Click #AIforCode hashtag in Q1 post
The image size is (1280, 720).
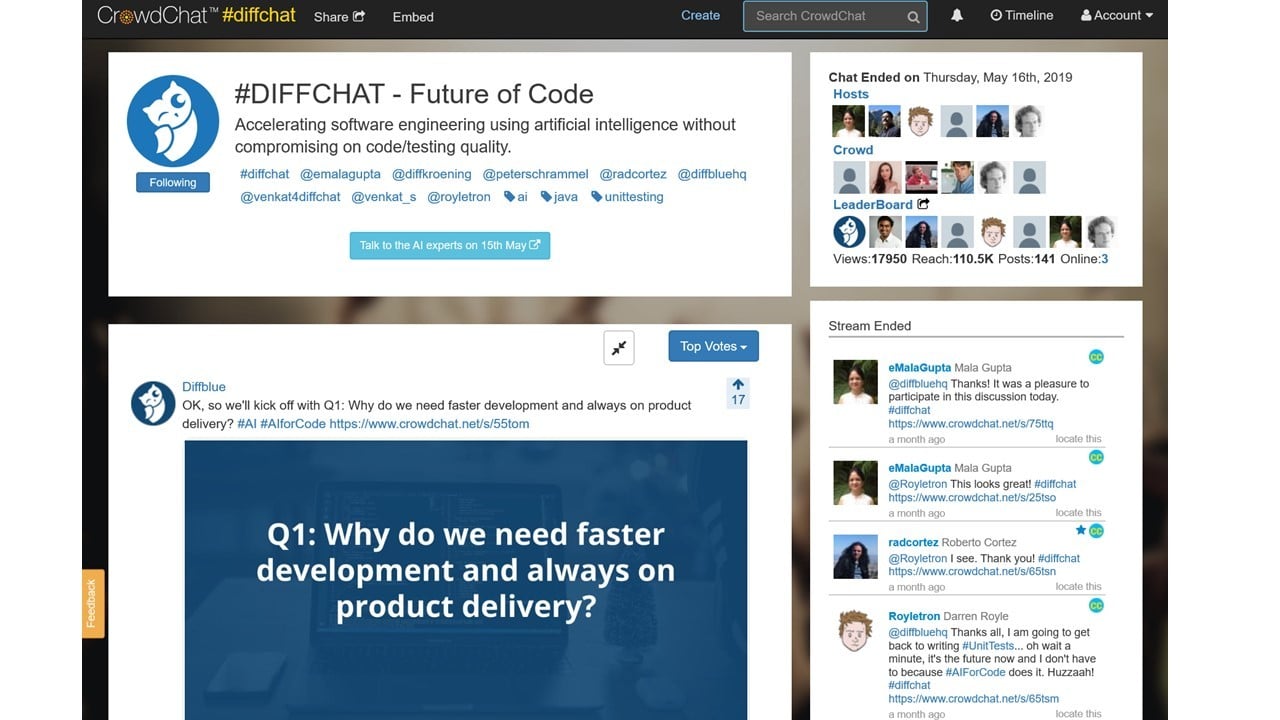coord(293,424)
